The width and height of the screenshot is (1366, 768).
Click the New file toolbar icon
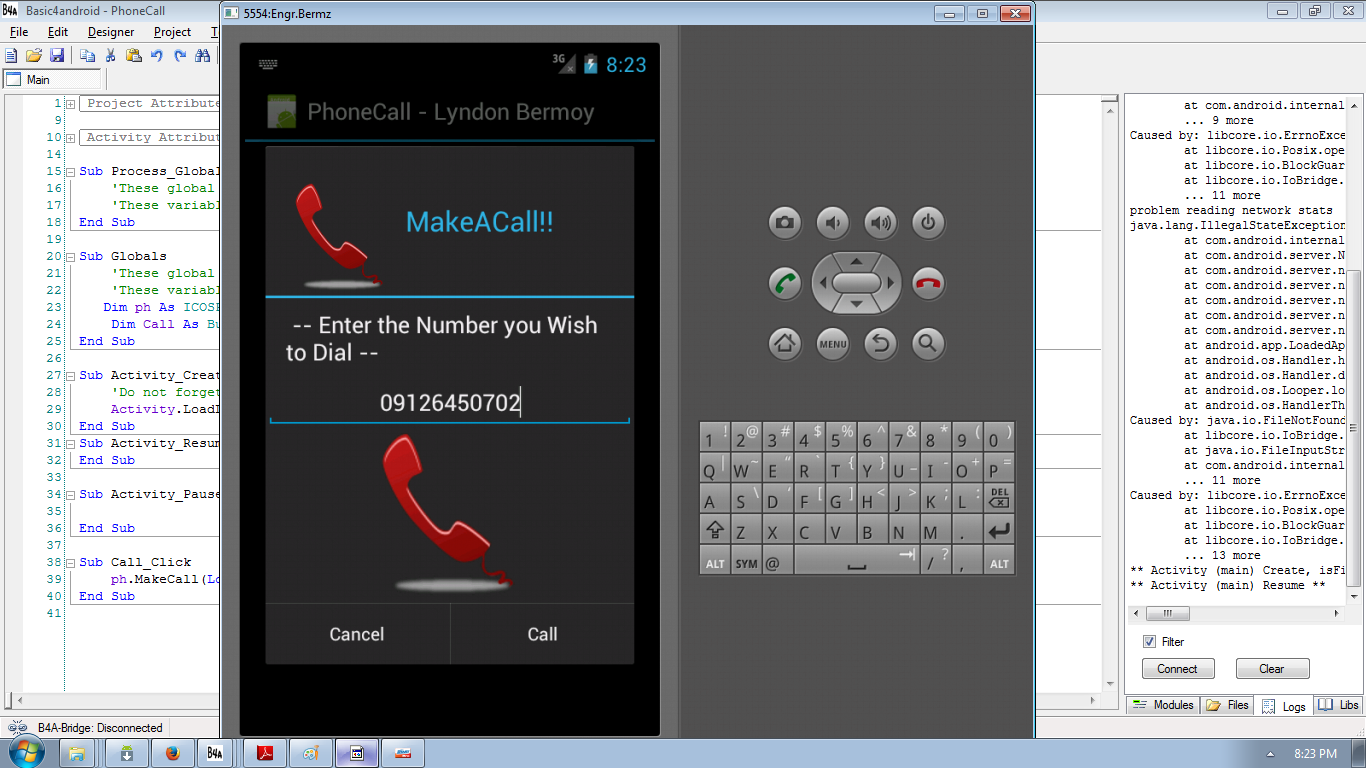point(12,55)
